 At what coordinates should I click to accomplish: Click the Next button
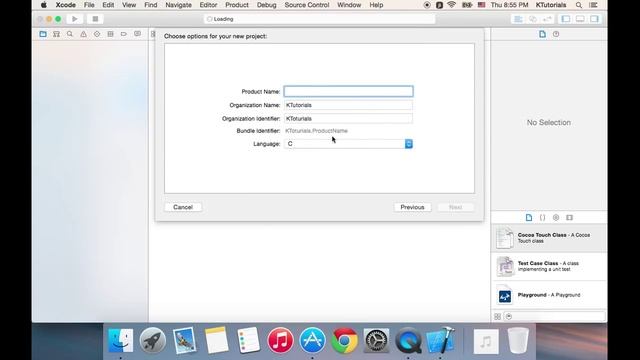(456, 207)
